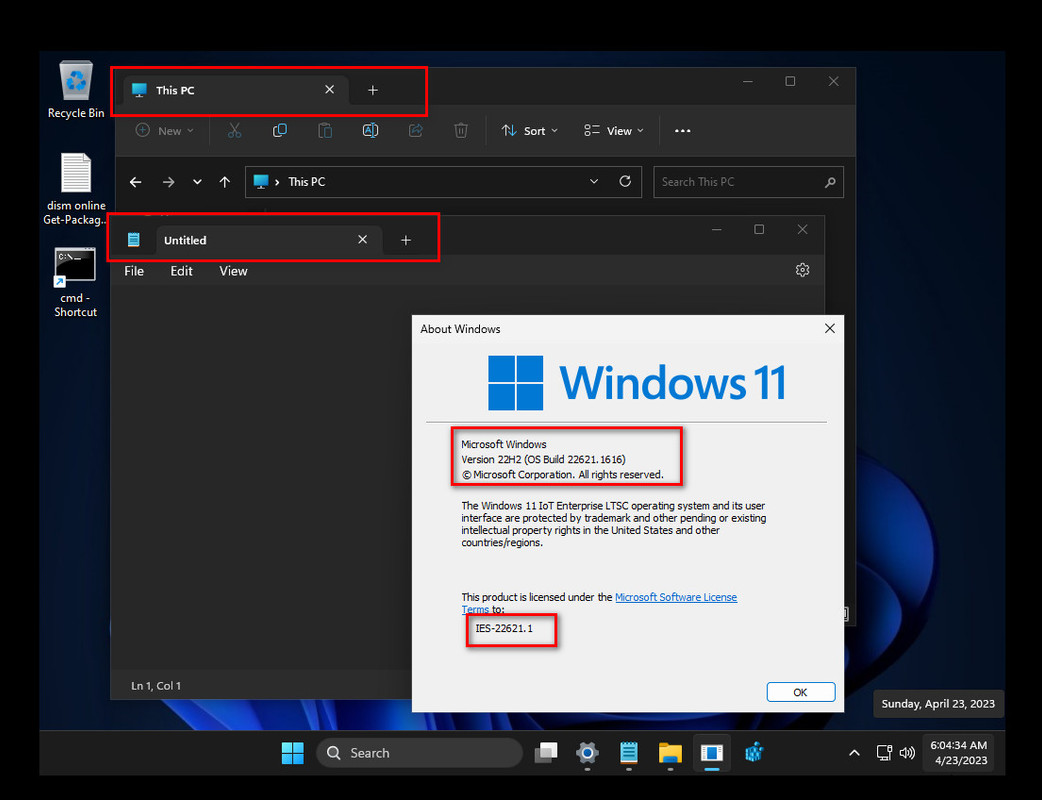Refresh the This PC location
The height and width of the screenshot is (800, 1042).
point(625,181)
